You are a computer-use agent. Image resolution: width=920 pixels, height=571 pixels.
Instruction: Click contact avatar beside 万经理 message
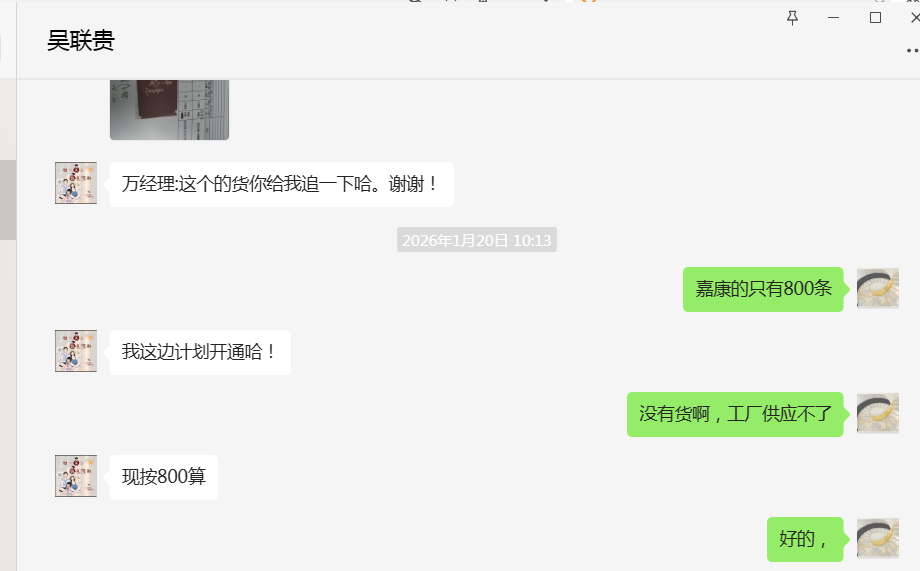click(x=76, y=183)
